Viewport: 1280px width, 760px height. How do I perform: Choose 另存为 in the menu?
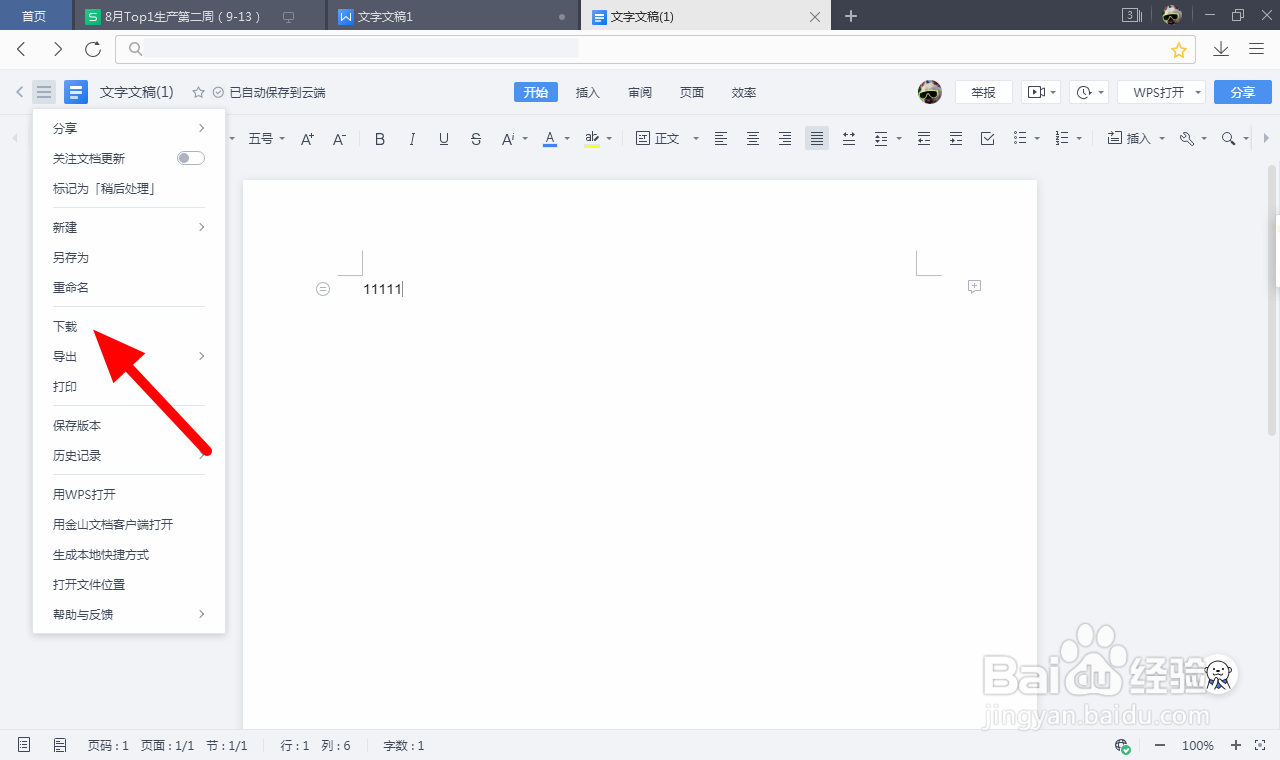[x=71, y=257]
